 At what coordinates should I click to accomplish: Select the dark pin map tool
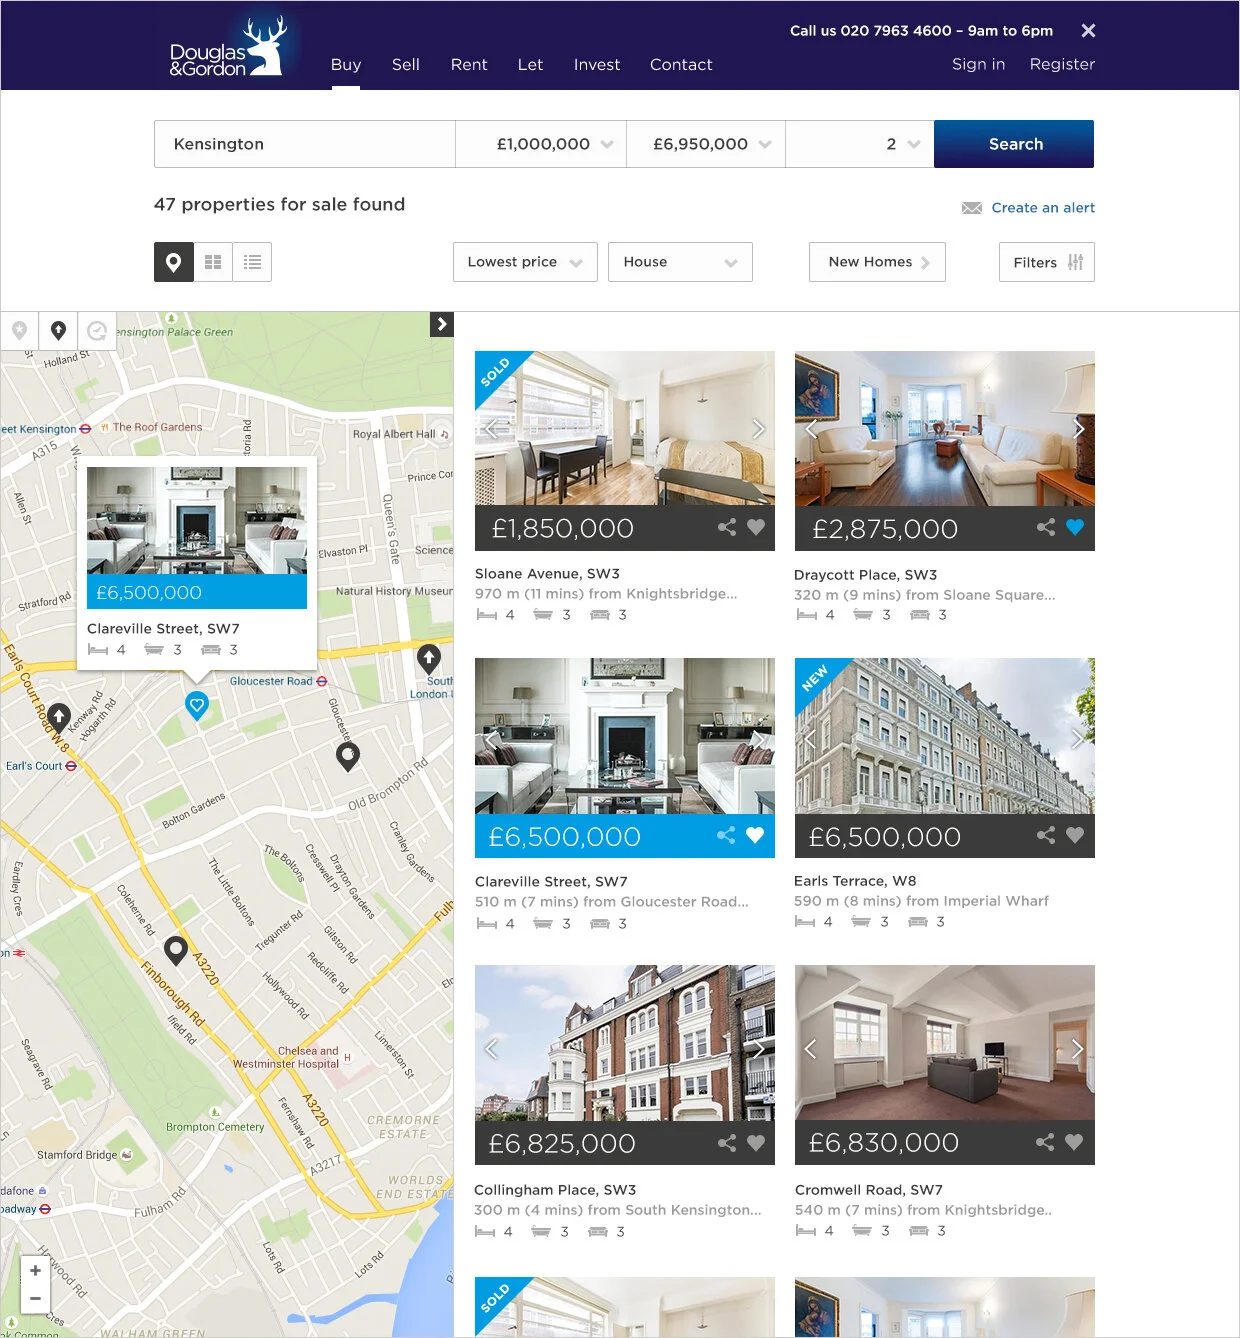[x=58, y=330]
